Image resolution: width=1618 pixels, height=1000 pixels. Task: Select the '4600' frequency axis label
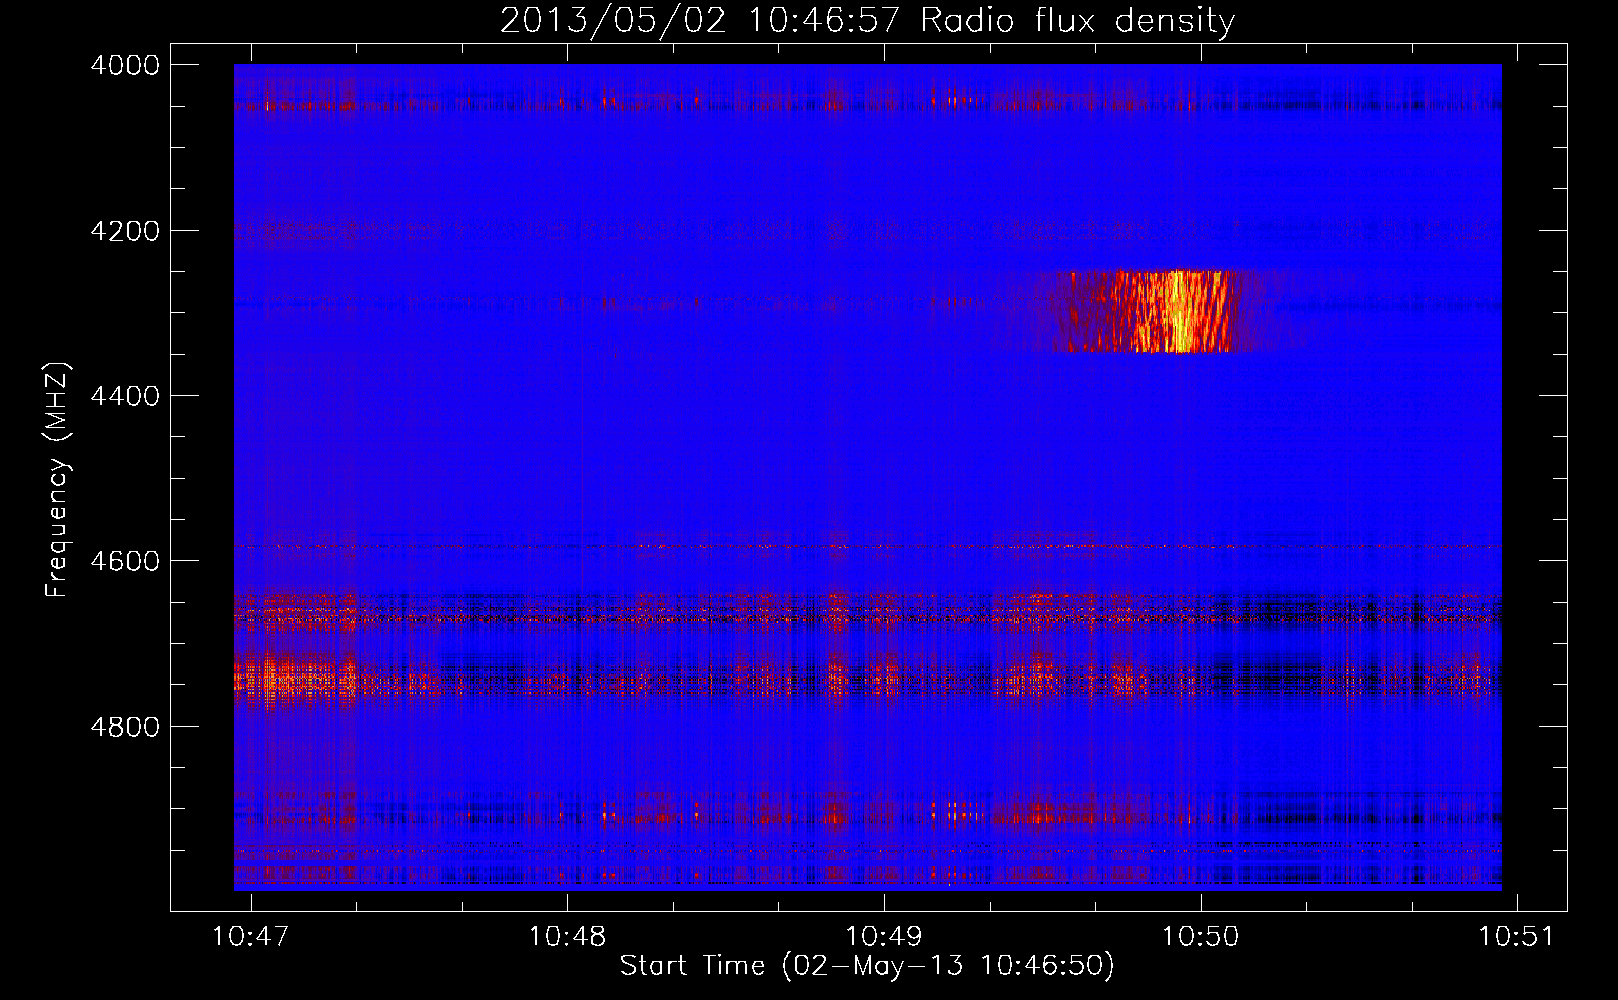(x=125, y=561)
